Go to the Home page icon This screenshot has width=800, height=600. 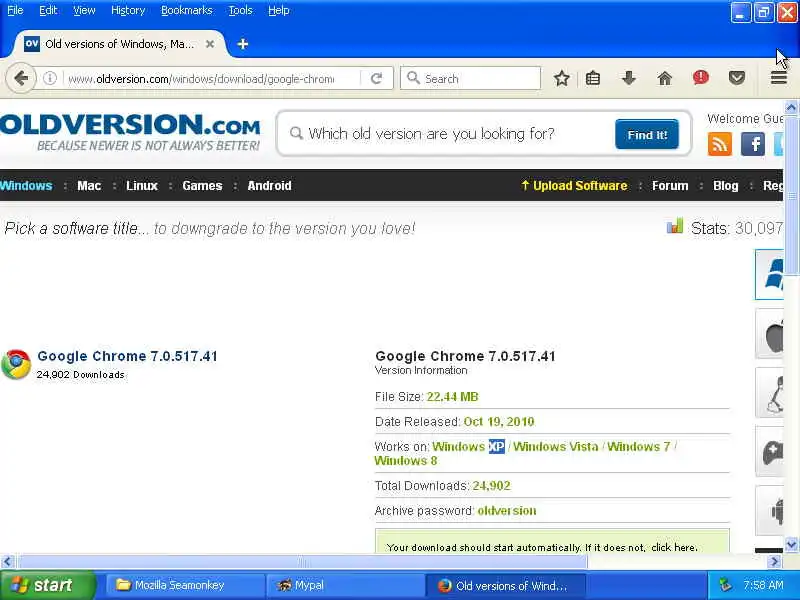point(664,78)
